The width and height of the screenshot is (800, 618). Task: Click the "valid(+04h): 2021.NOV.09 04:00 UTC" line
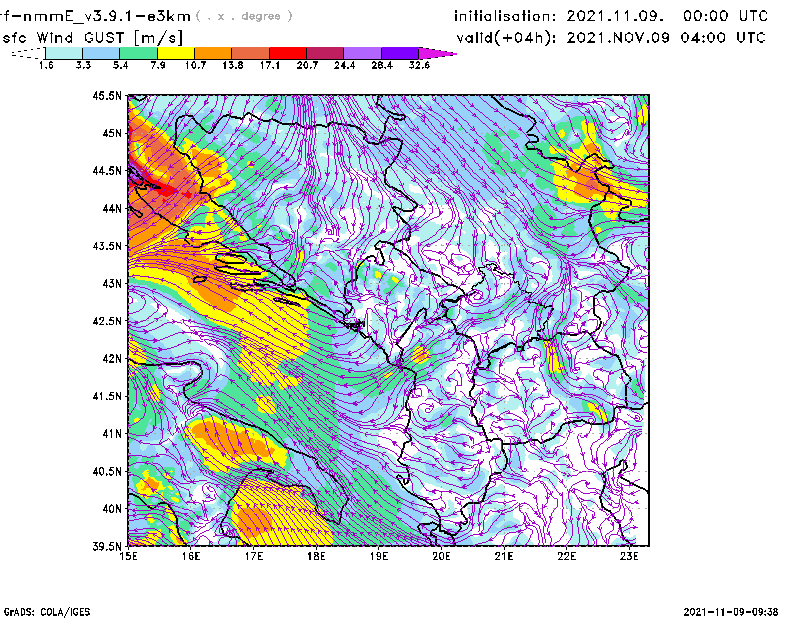[x=611, y=38]
